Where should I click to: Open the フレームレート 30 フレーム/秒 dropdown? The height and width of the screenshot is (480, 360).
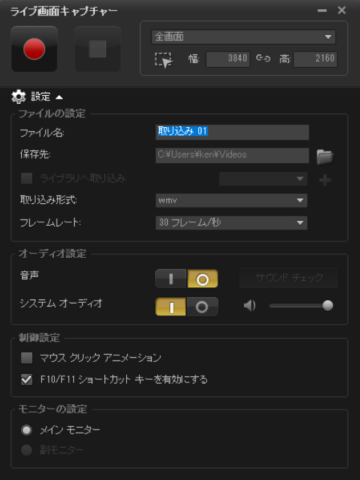tap(231, 223)
